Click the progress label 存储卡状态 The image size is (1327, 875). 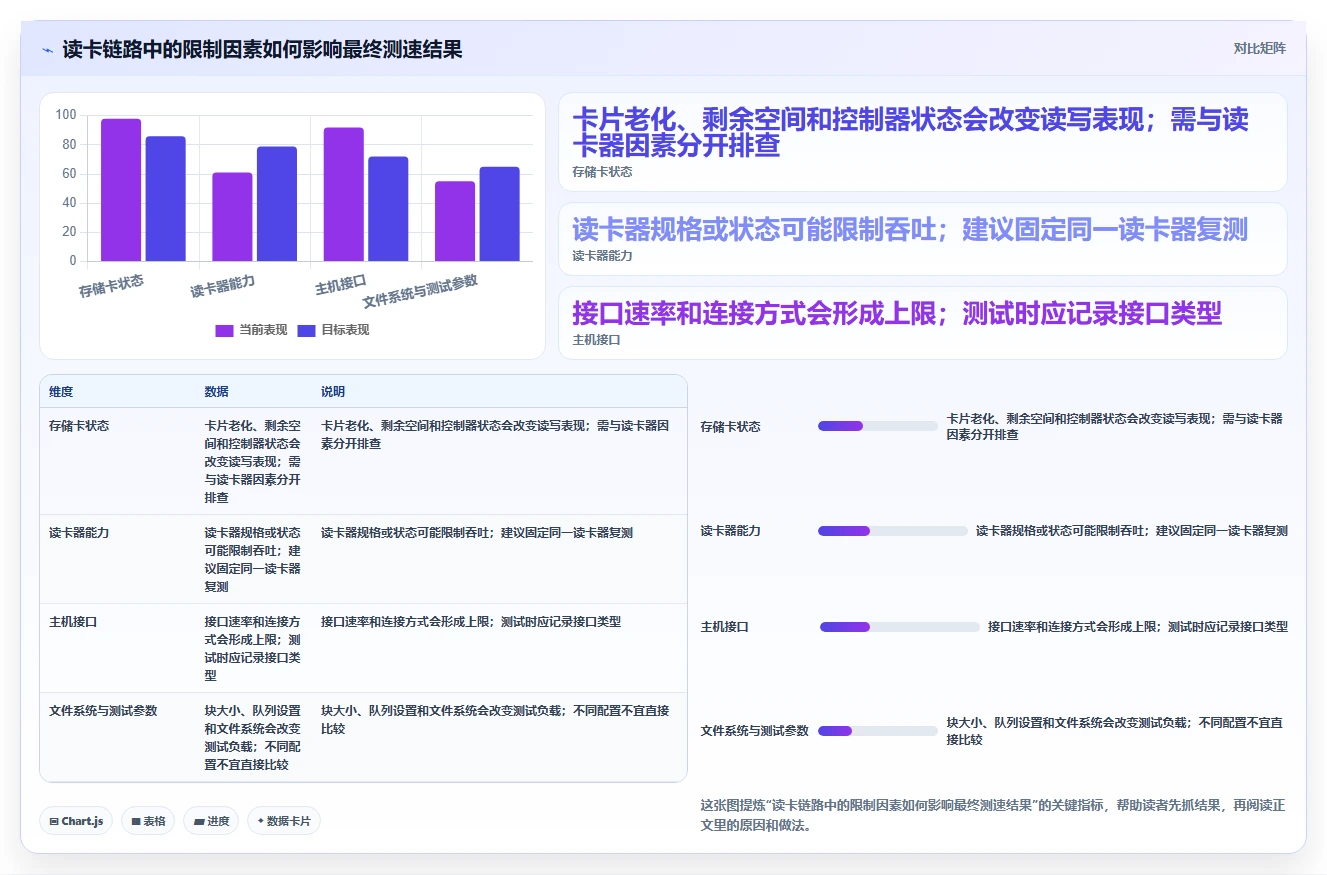pos(730,427)
